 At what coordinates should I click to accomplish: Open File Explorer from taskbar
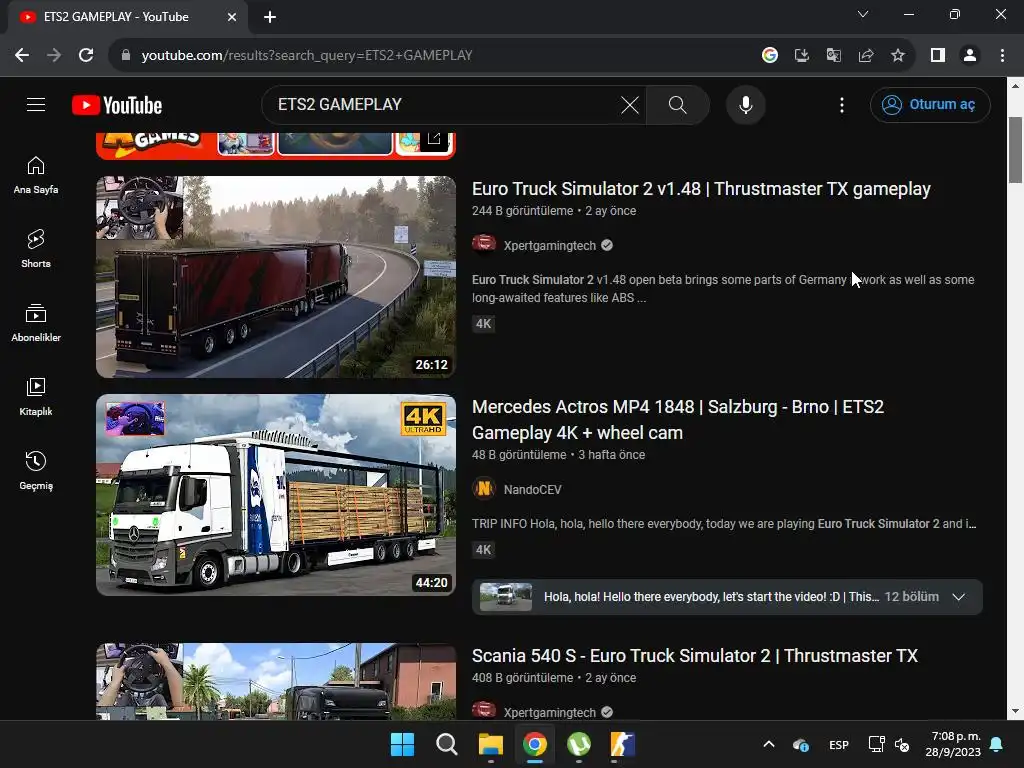tap(490, 744)
